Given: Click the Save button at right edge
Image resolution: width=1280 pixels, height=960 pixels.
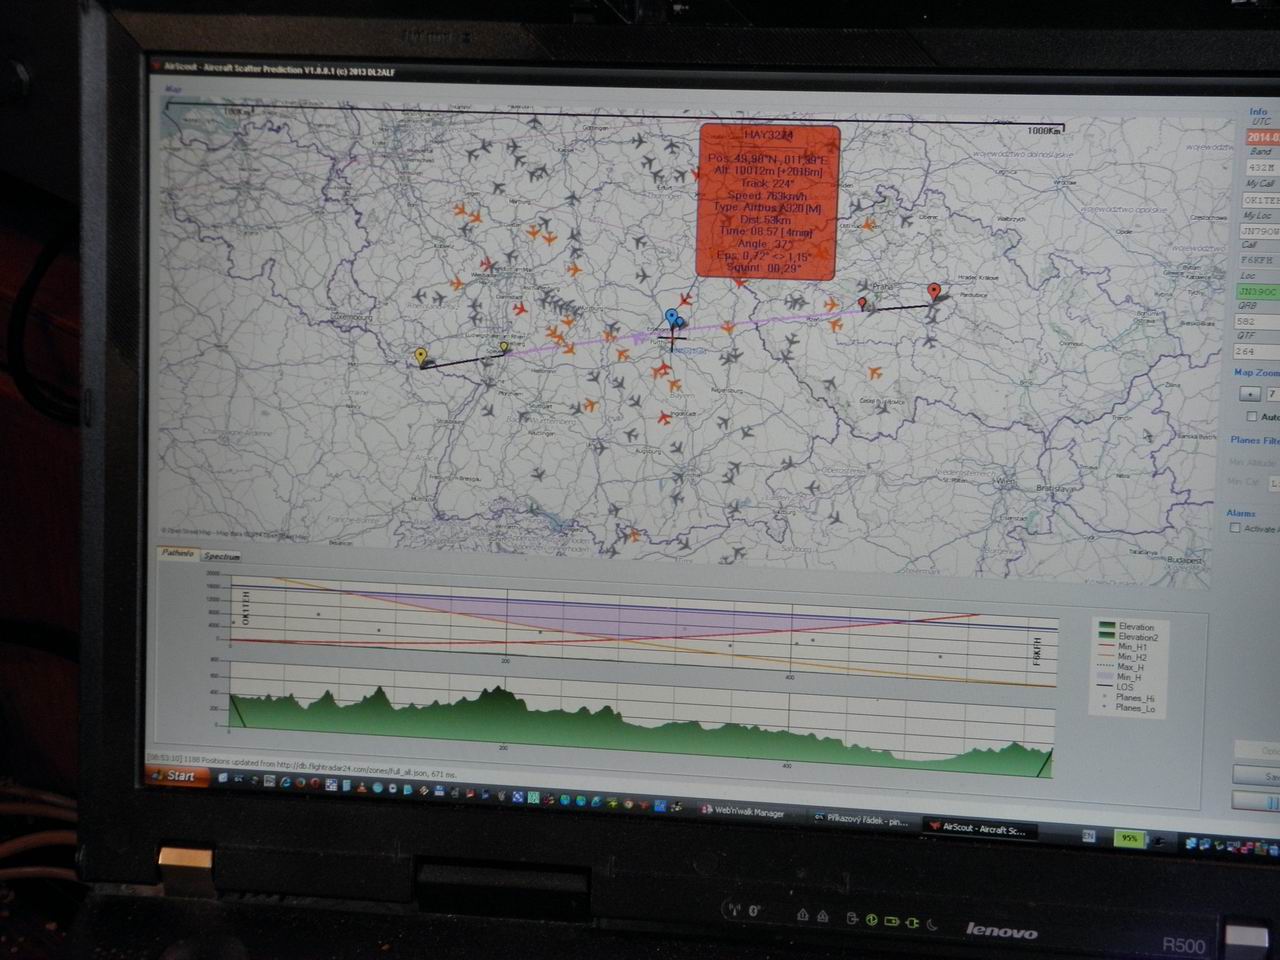Looking at the screenshot, I should point(1257,776).
